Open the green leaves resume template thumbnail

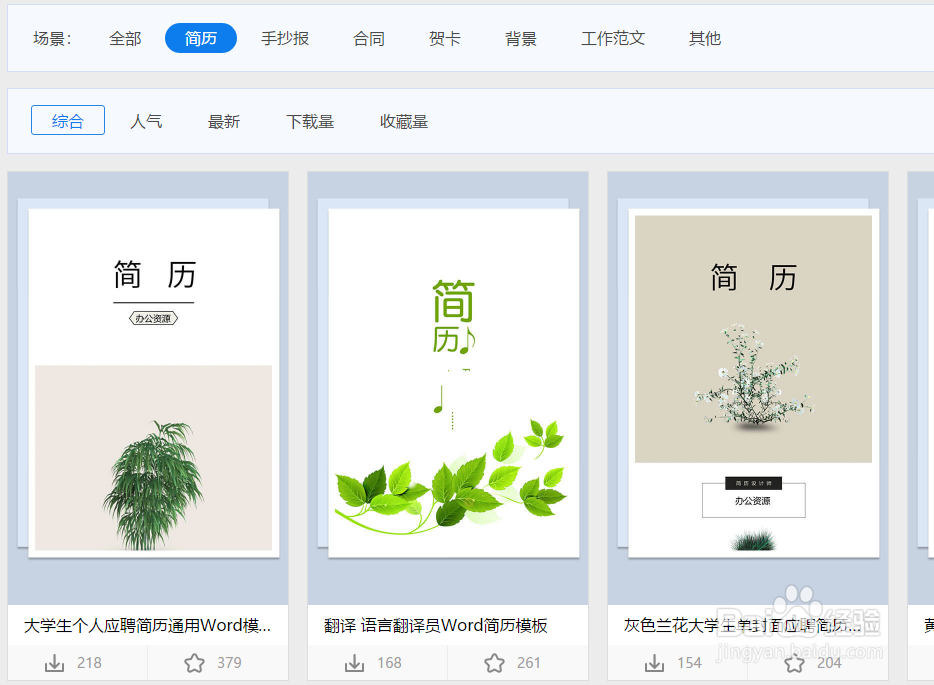pyautogui.click(x=453, y=383)
